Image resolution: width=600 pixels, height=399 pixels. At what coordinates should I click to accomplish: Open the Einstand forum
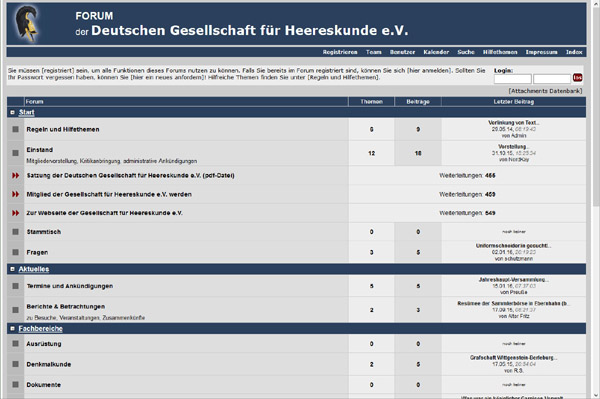(40, 150)
